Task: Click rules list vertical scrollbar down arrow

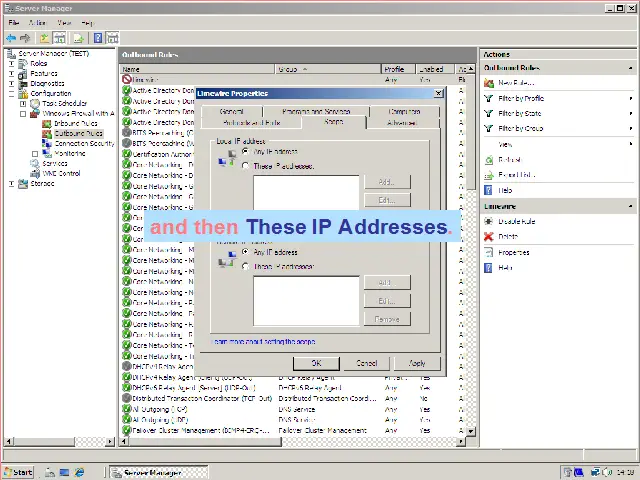Action: coord(471,431)
